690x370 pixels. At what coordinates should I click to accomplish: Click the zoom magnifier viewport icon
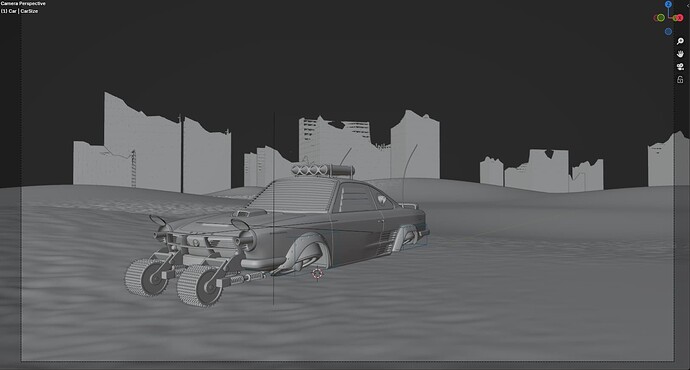[x=680, y=41]
